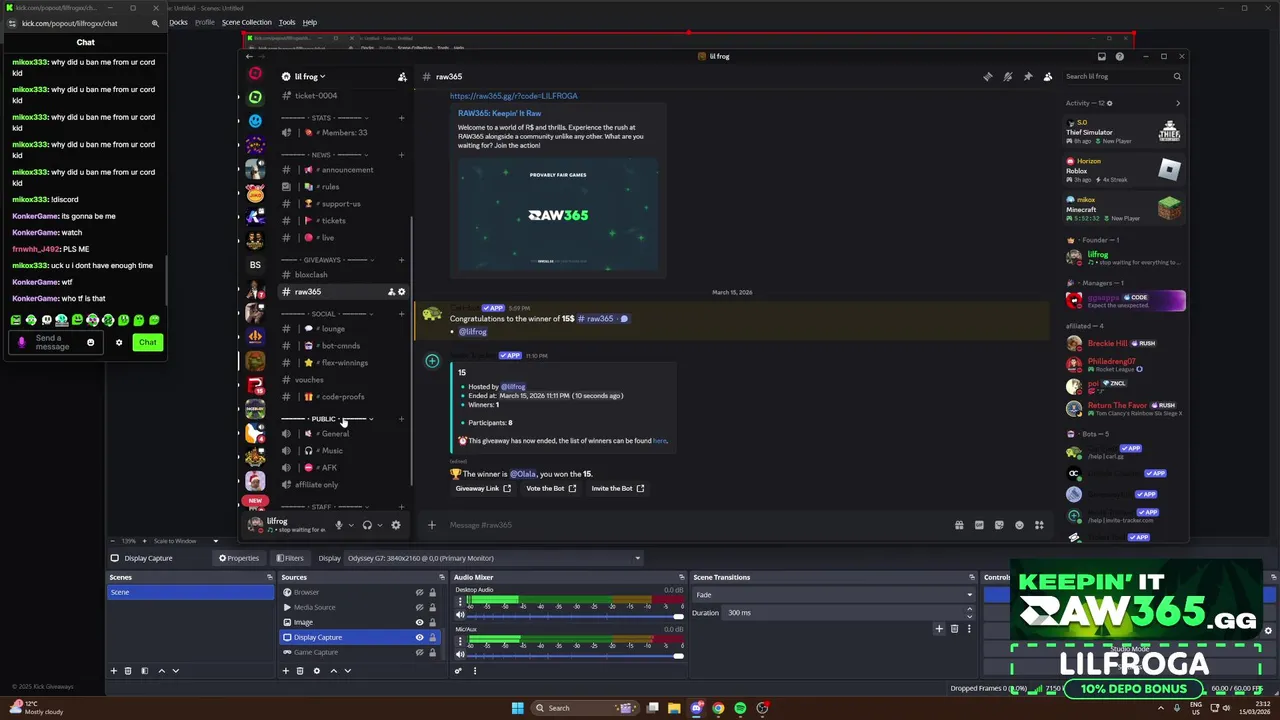
Task: Send message with green Chat button
Action: (147, 343)
